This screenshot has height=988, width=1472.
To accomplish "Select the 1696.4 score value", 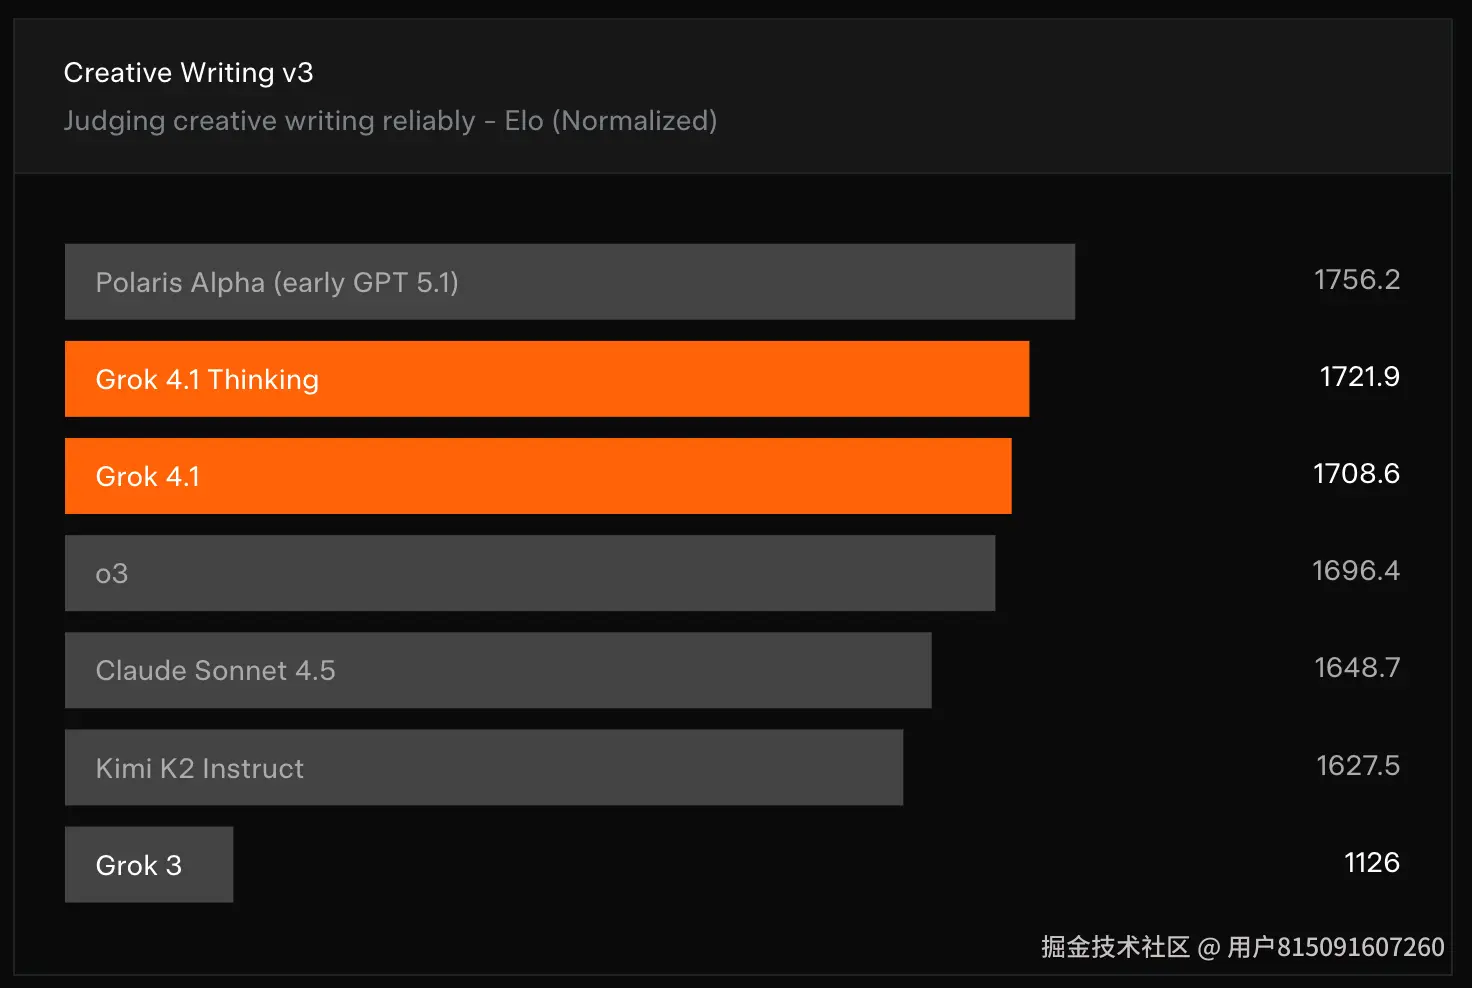I will pos(1356,571).
